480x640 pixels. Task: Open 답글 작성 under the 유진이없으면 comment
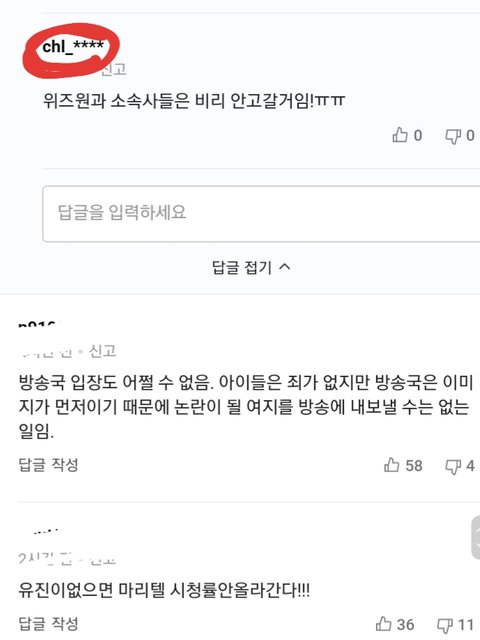49,623
